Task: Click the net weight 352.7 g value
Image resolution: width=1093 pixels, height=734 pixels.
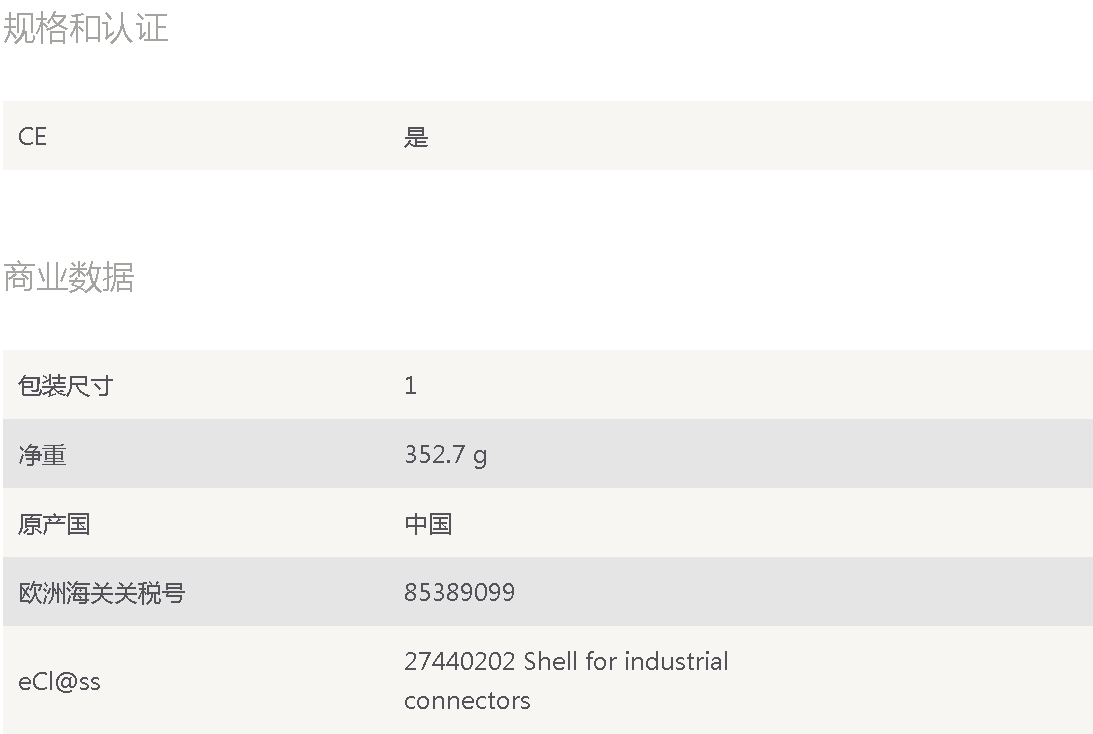Action: (x=446, y=455)
